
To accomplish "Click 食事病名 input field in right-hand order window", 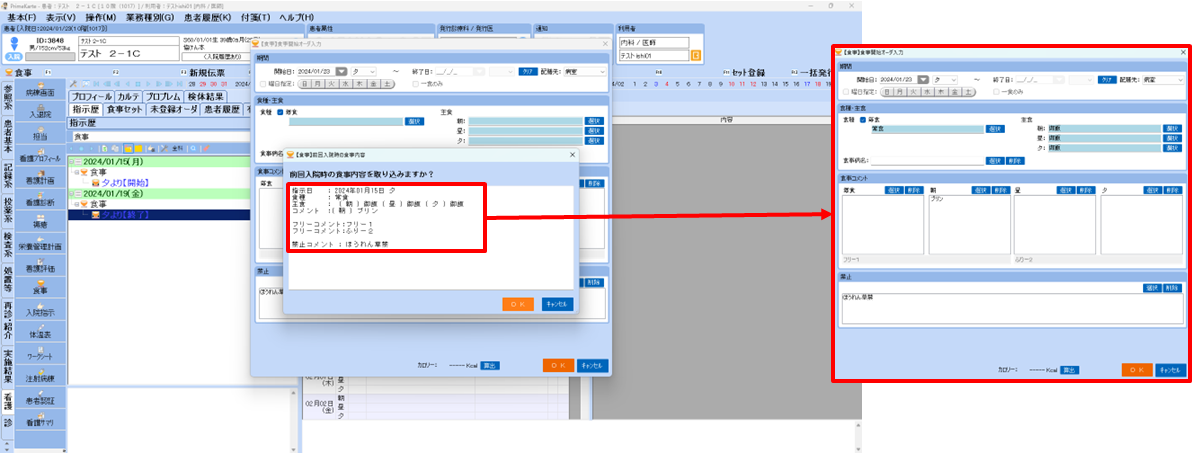I will point(927,161).
